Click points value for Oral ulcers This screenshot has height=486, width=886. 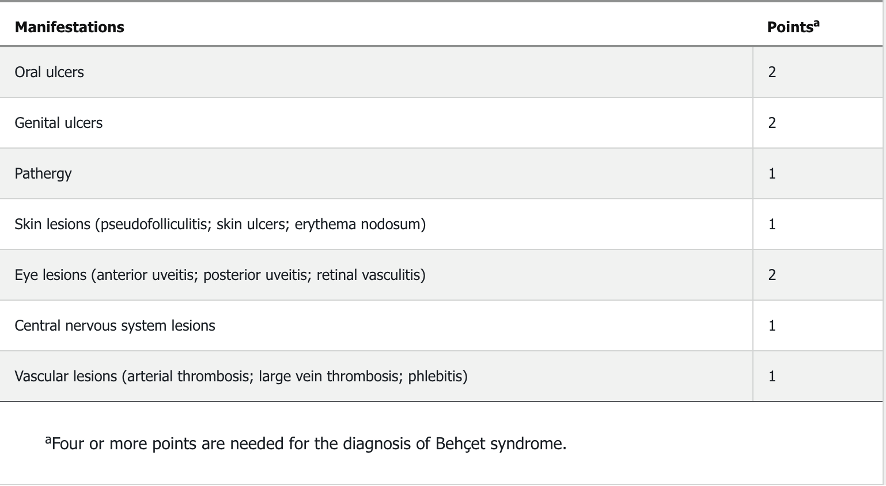772,72
